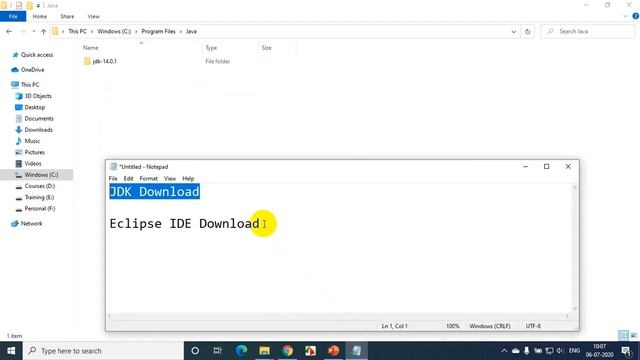Sort files by the Name column
The image size is (640, 360).
coord(91,48)
